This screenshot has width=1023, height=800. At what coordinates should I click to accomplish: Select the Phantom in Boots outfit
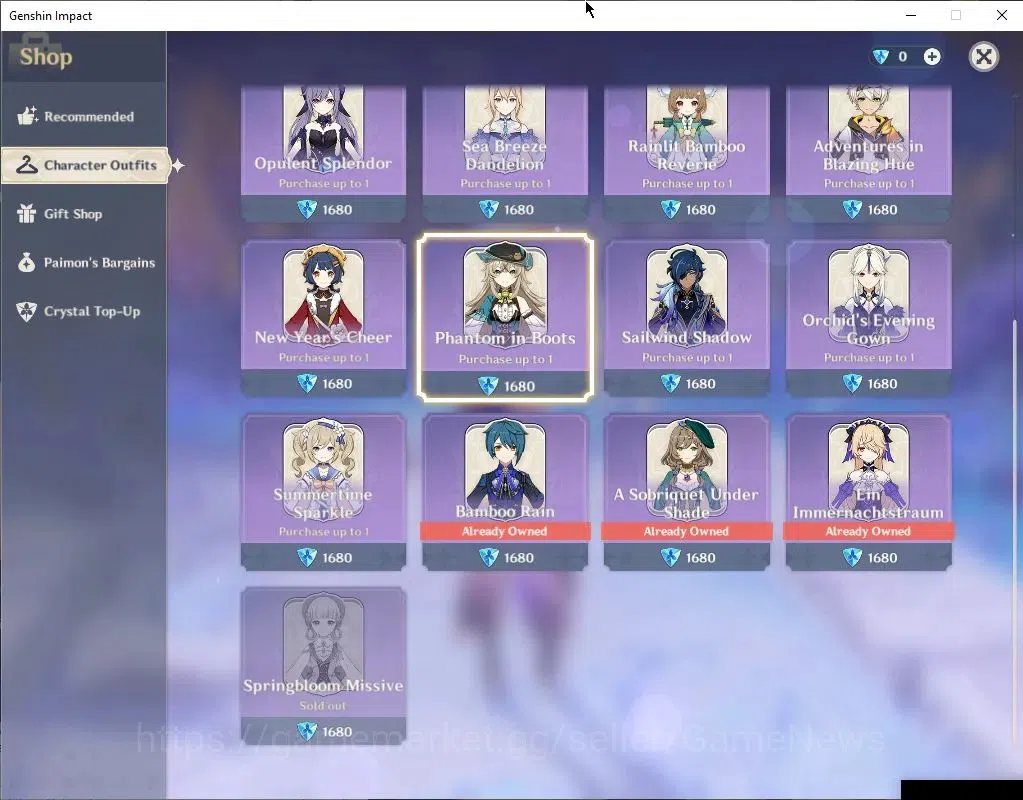(x=505, y=318)
